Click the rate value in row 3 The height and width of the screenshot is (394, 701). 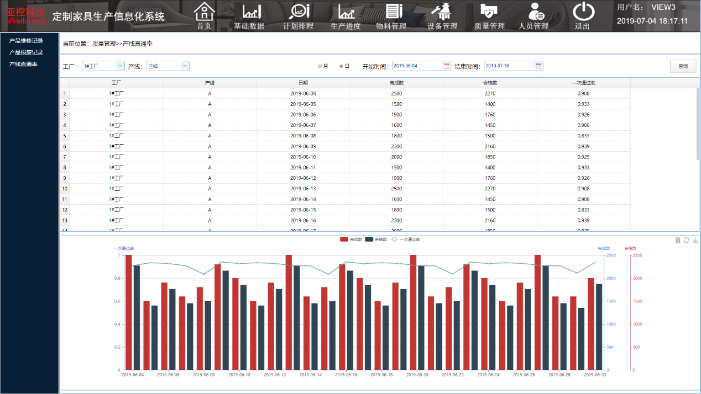[583, 114]
